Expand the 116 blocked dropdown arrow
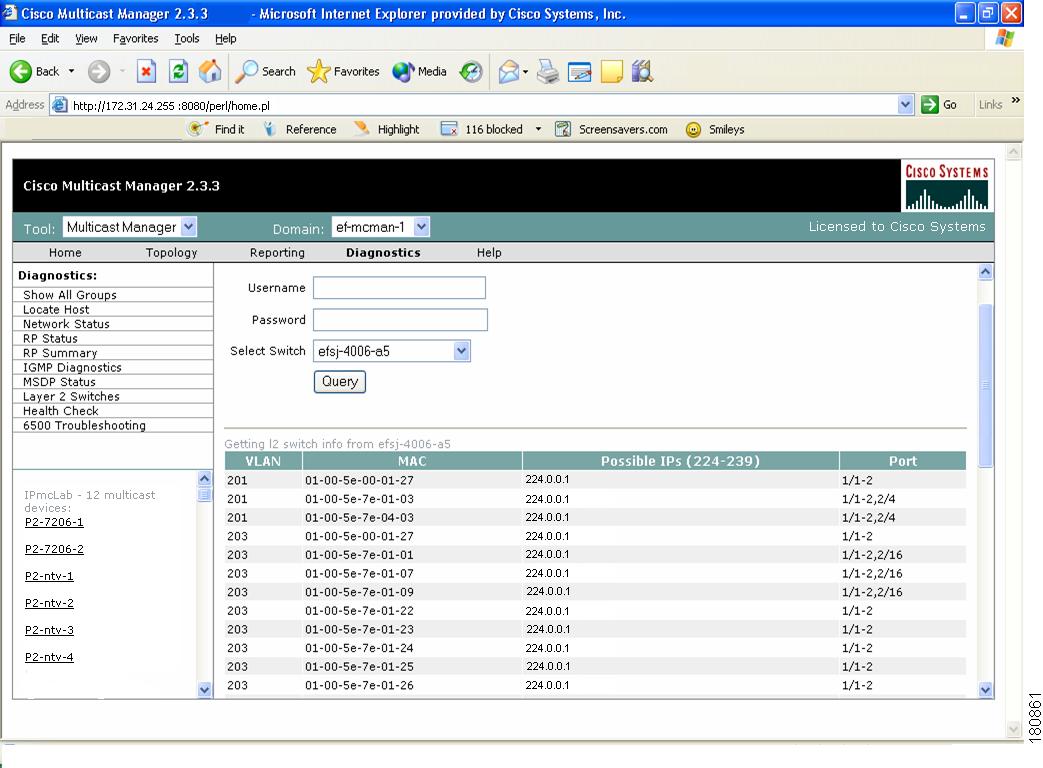Viewport: 1043px width, 768px height. click(538, 129)
